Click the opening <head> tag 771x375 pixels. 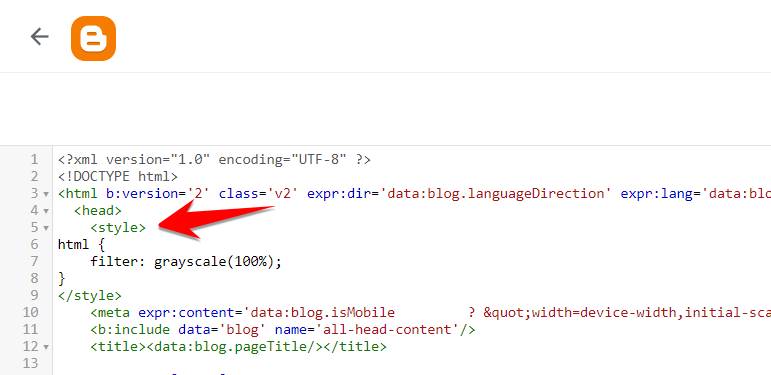tap(98, 211)
